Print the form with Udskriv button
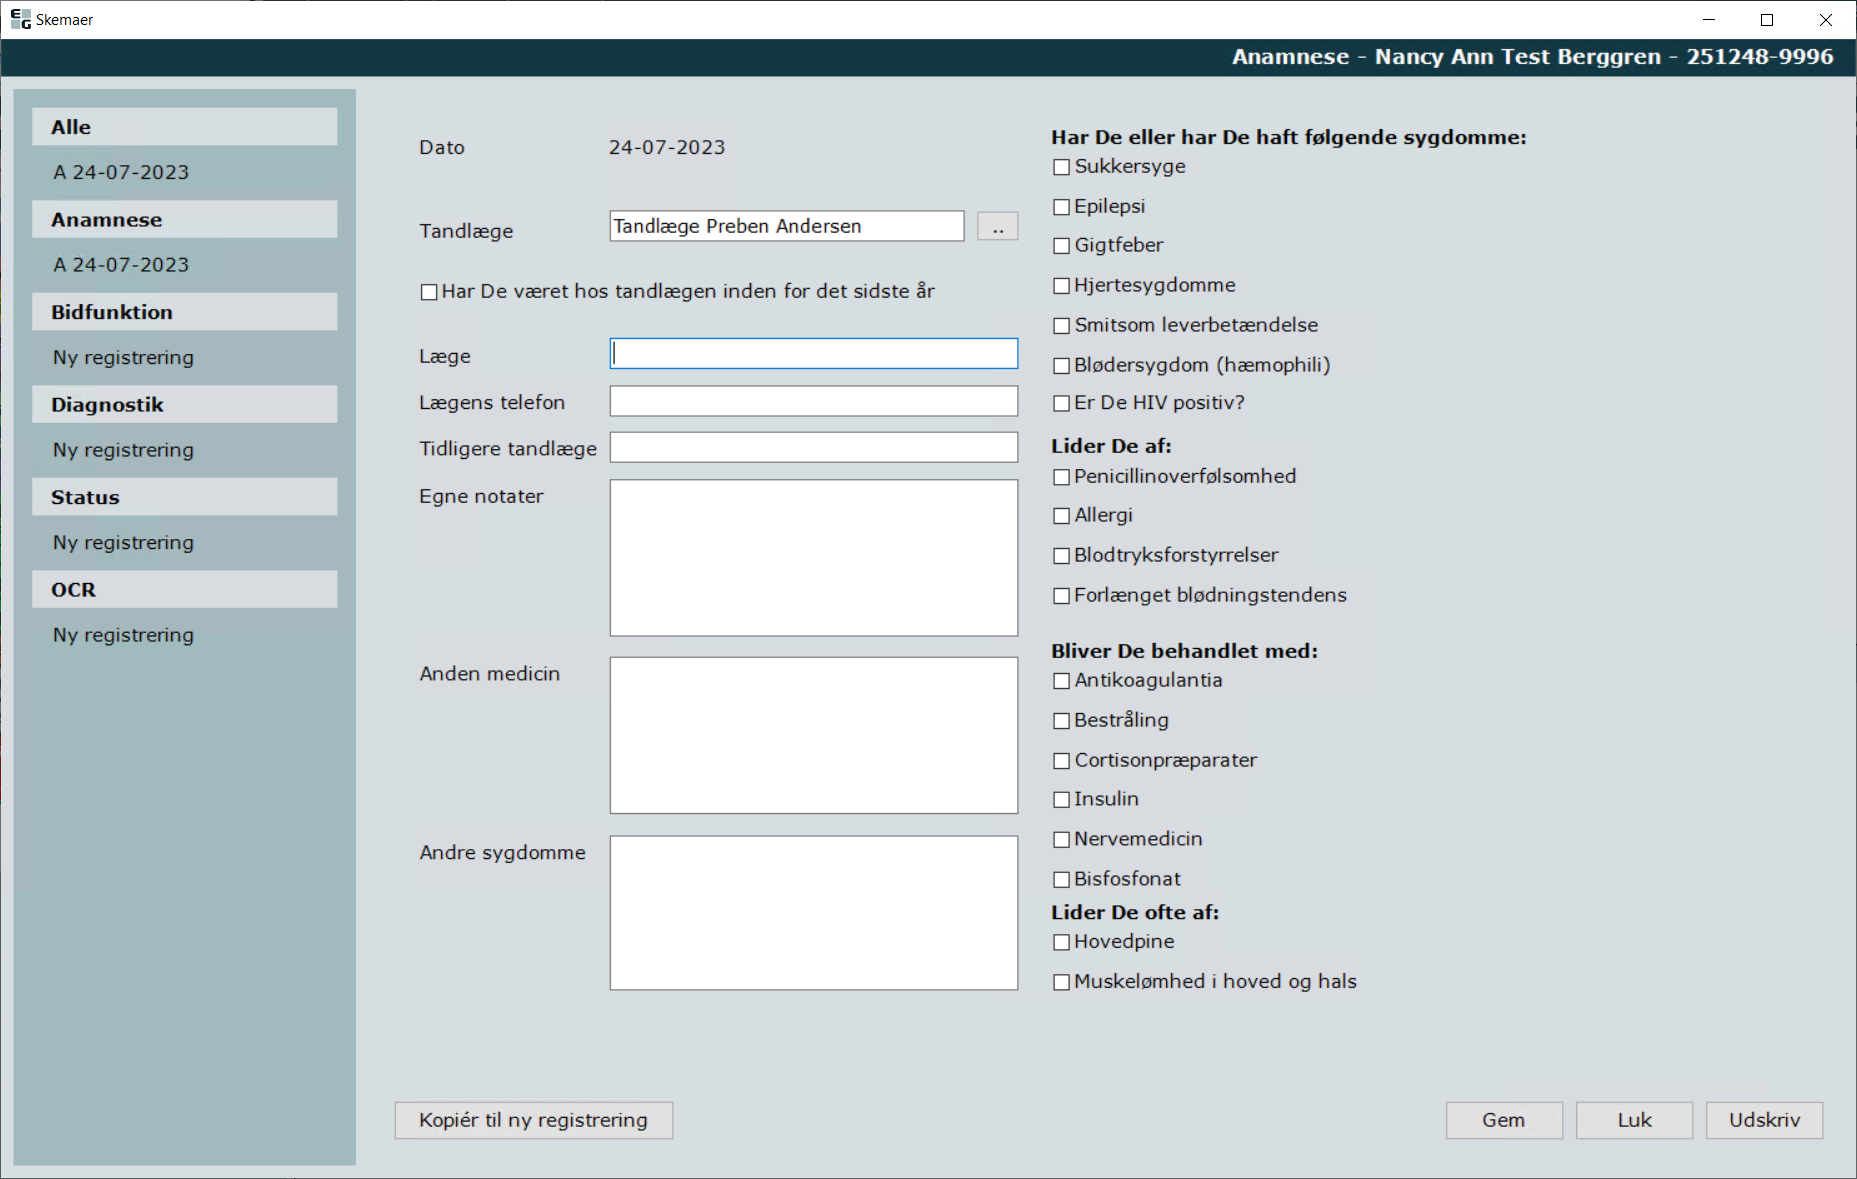Viewport: 1857px width, 1179px height. pyautogui.click(x=1764, y=1120)
